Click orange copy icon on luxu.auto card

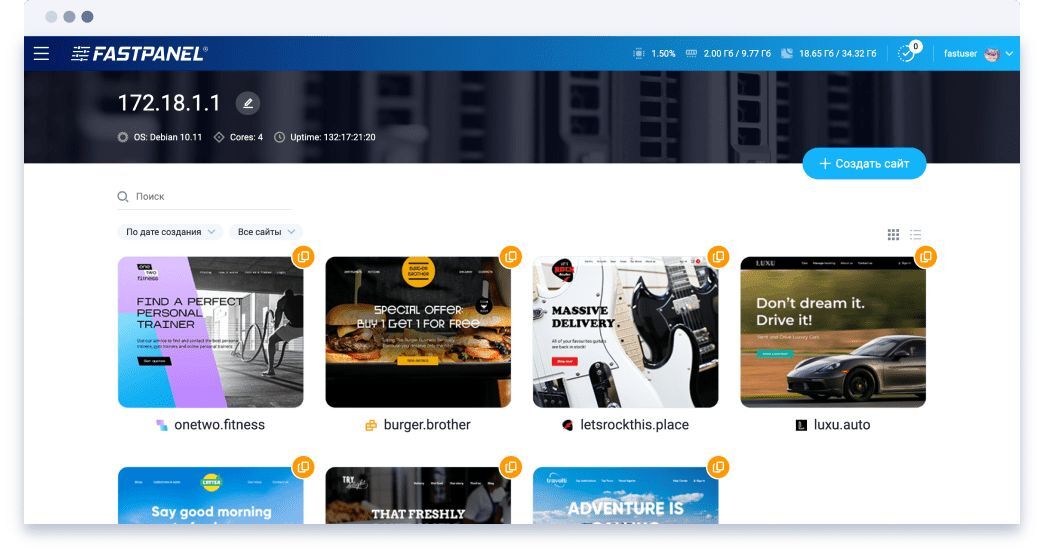[x=925, y=256]
